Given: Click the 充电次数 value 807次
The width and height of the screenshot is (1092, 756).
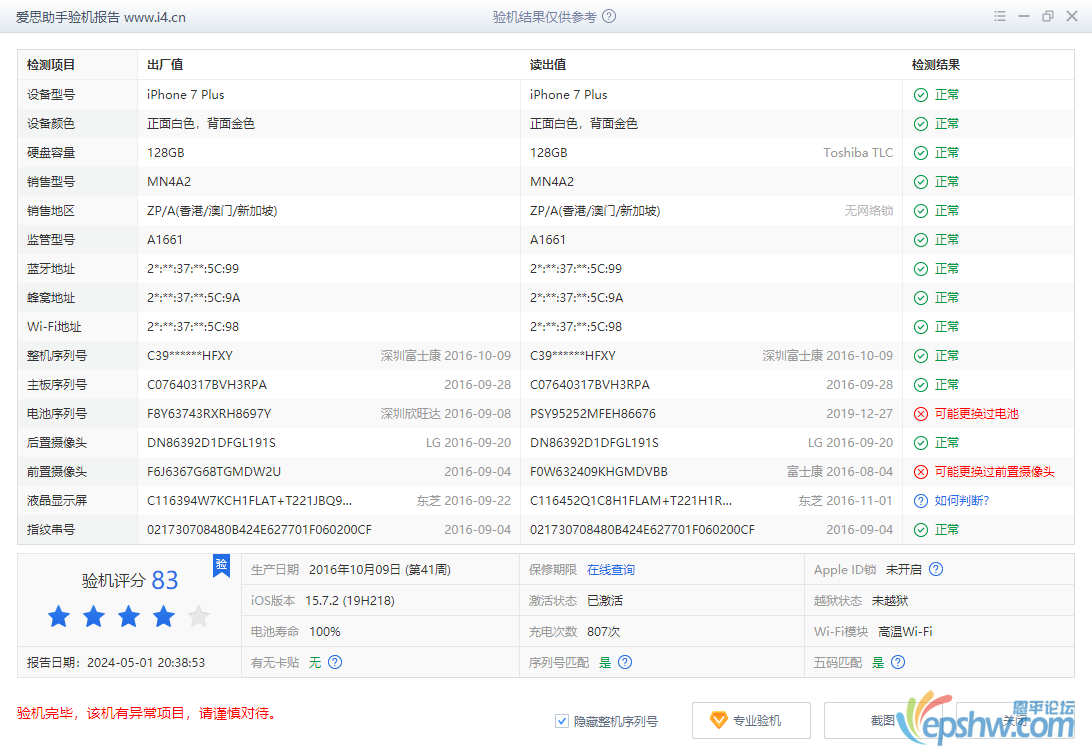Looking at the screenshot, I should 603,631.
